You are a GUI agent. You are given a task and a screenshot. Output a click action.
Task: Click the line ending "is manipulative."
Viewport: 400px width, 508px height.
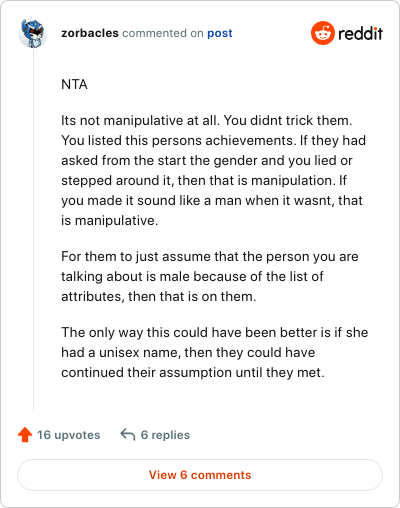(x=110, y=220)
